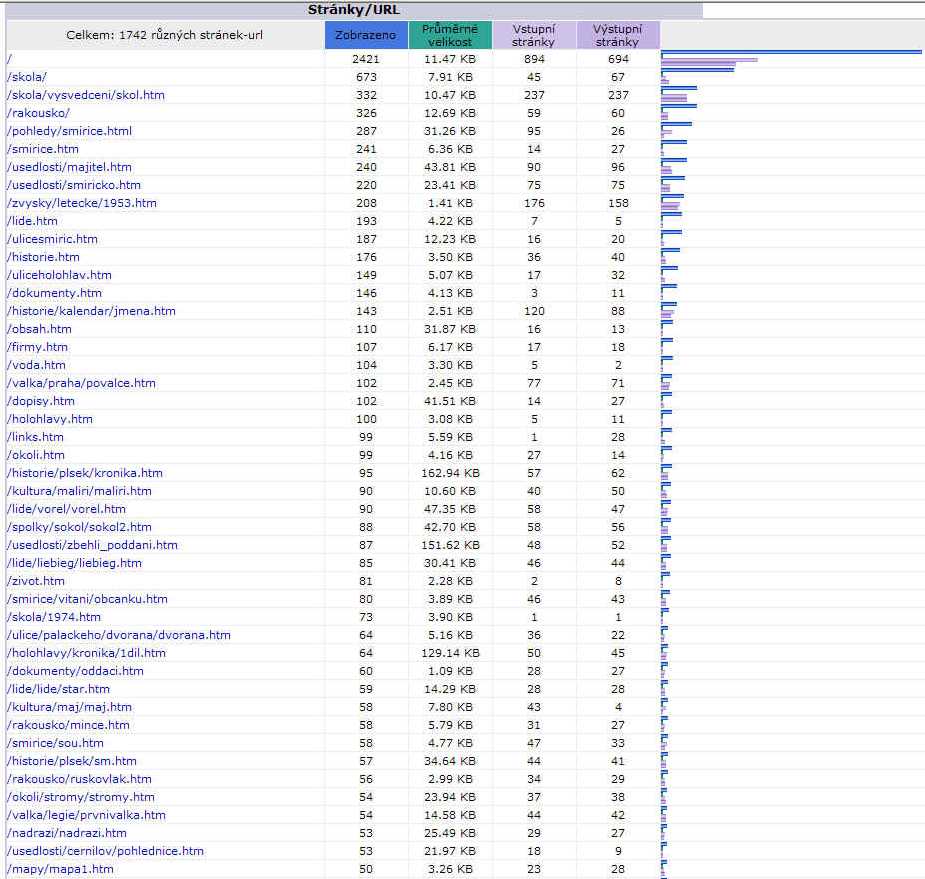Image resolution: width=925 pixels, height=879 pixels.
Task: Open the /dokumenty.htm link
Action: tap(54, 293)
